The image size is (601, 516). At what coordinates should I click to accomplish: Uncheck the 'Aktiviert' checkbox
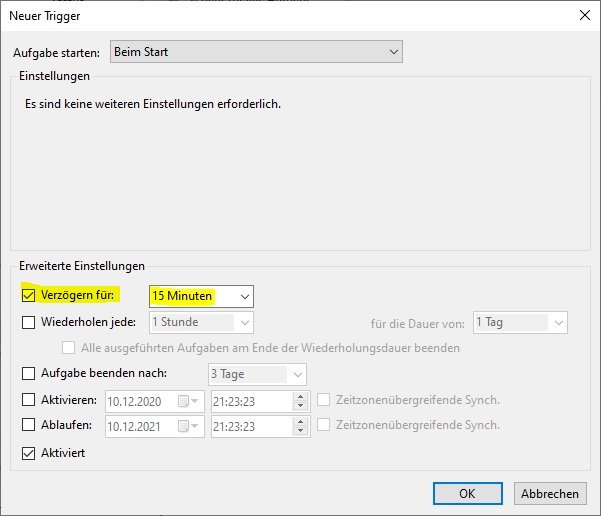point(28,453)
